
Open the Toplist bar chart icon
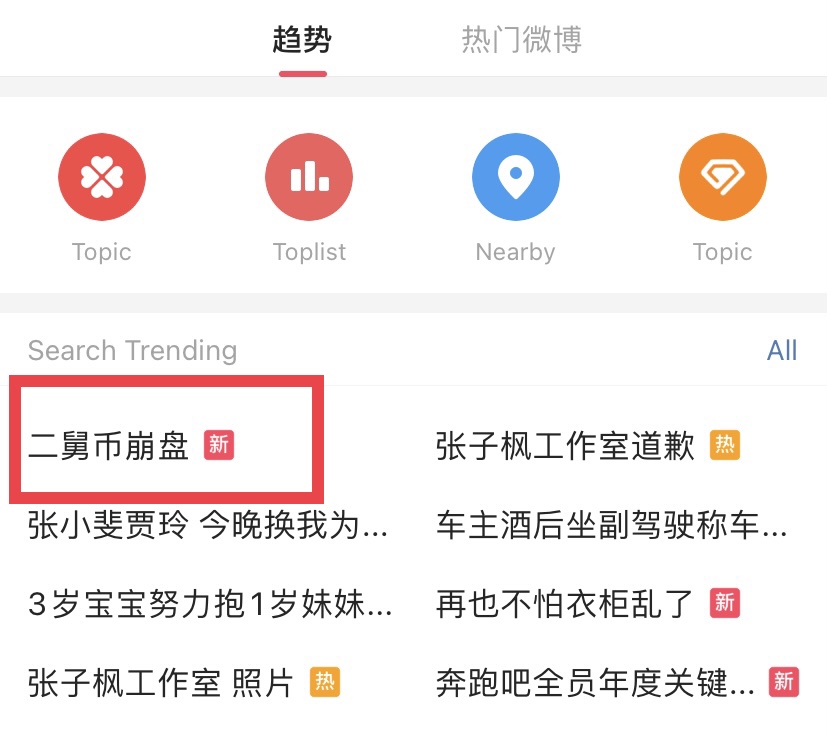[x=309, y=177]
